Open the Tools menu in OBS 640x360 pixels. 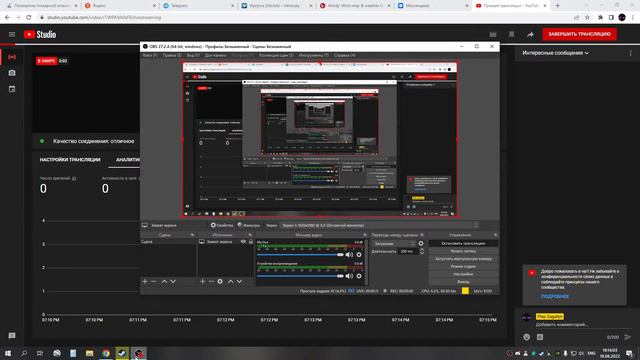313,55
